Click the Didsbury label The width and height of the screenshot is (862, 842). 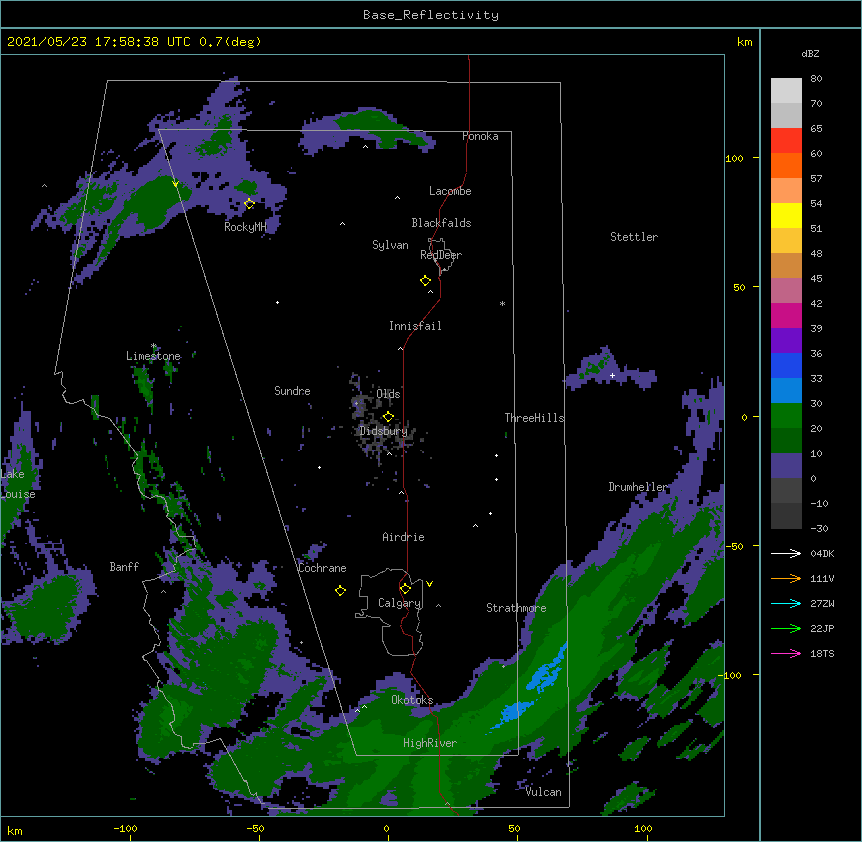coord(383,431)
